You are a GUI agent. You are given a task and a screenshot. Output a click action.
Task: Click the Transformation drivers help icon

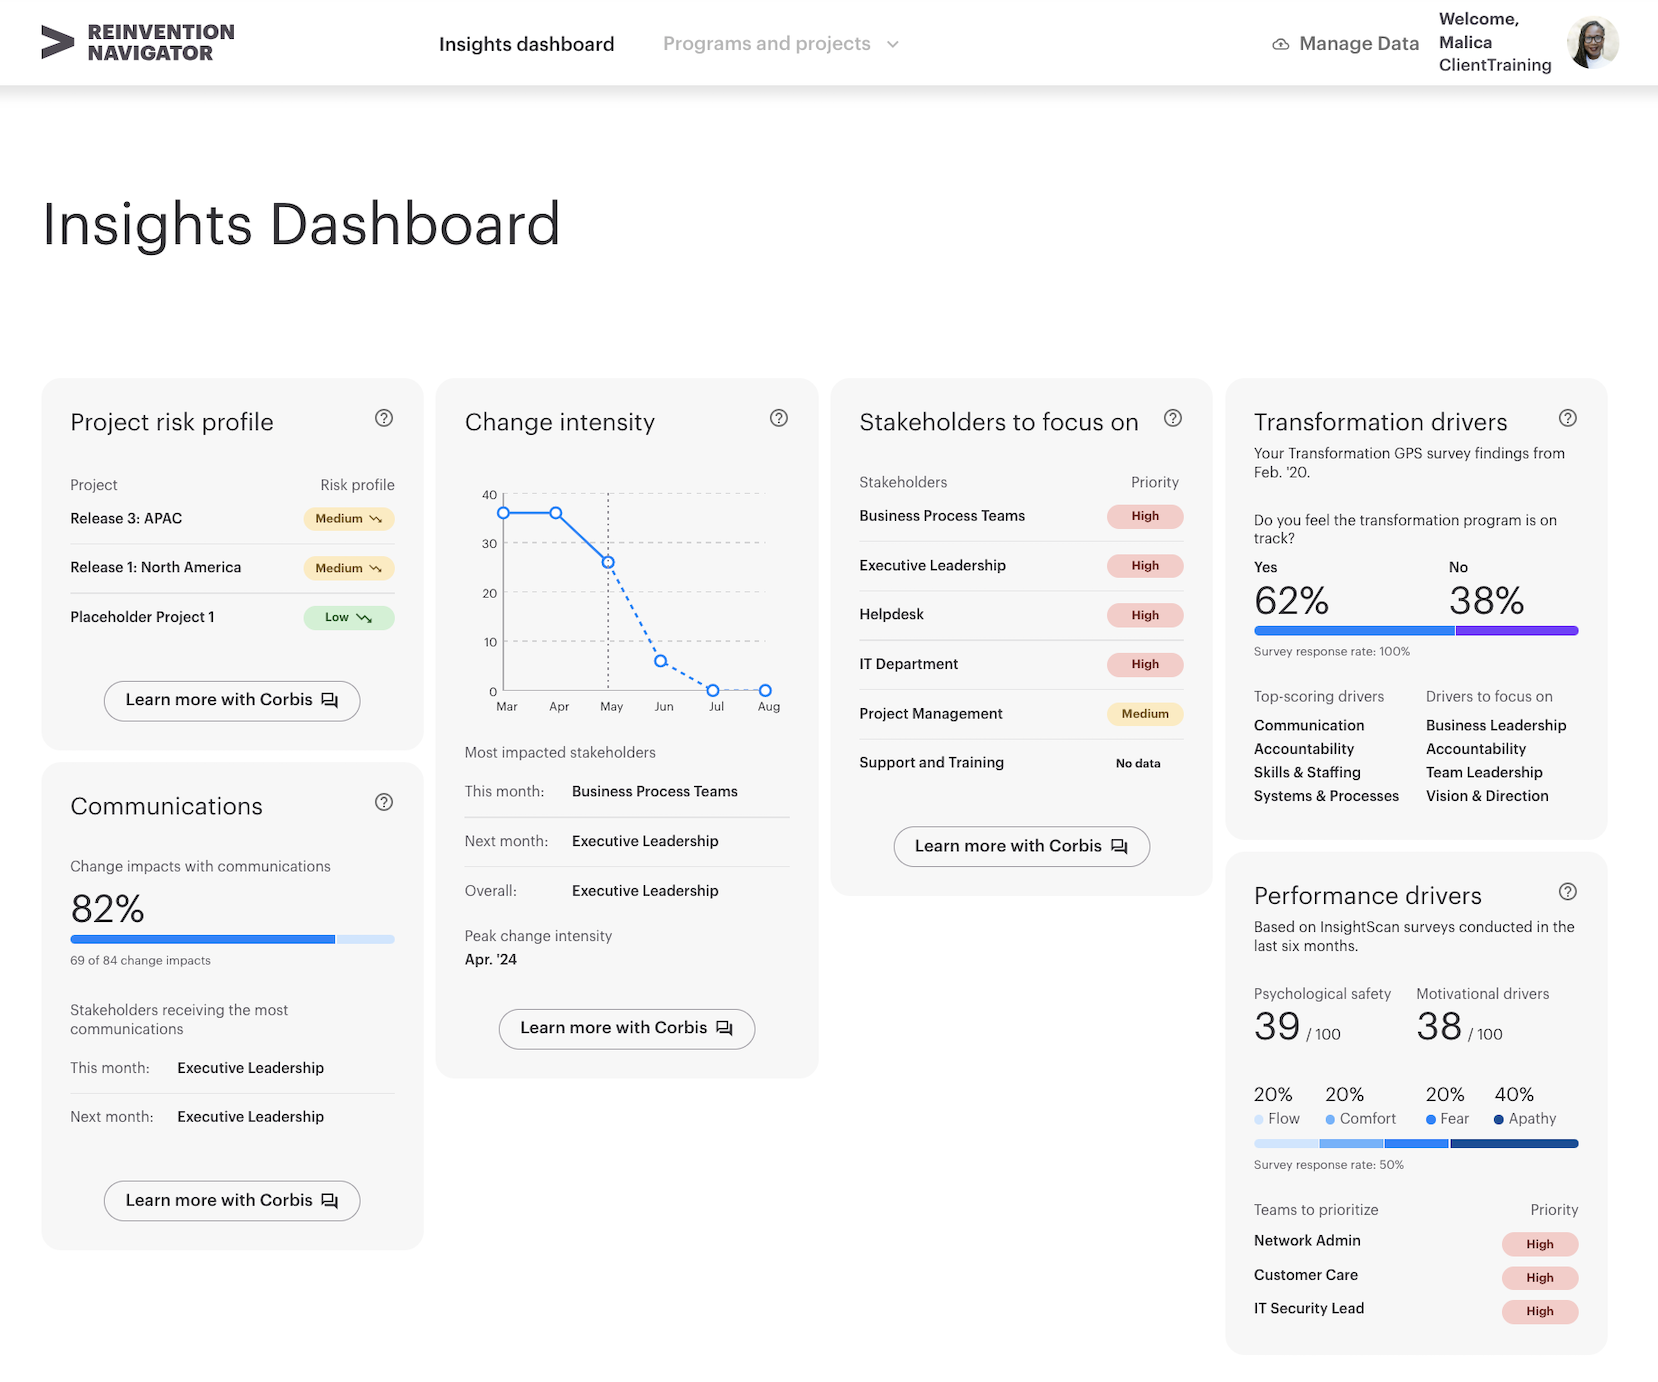(x=1567, y=419)
